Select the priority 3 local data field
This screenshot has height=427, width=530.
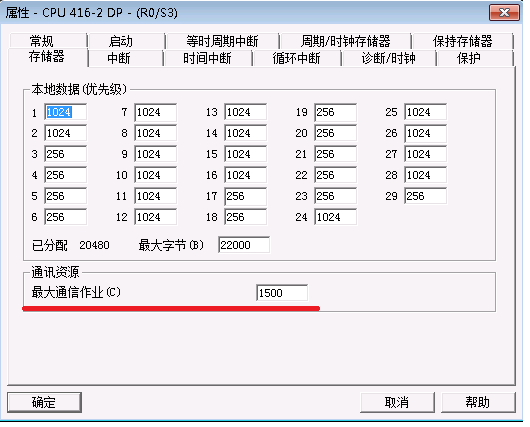pyautogui.click(x=65, y=154)
